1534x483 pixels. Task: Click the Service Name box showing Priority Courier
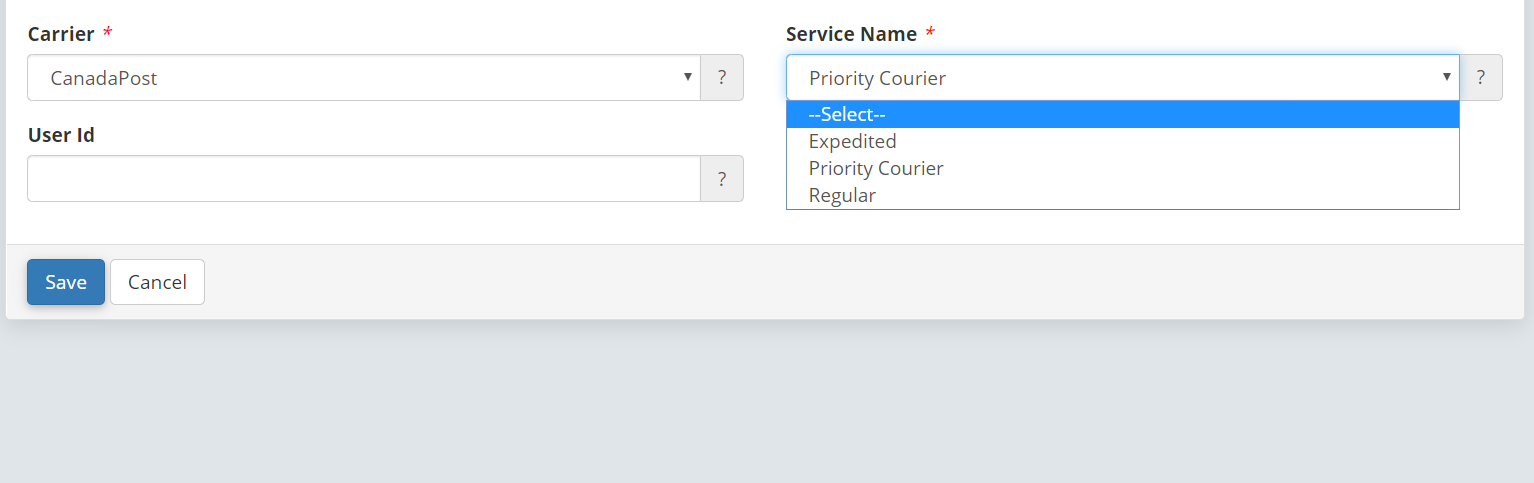coord(1123,78)
